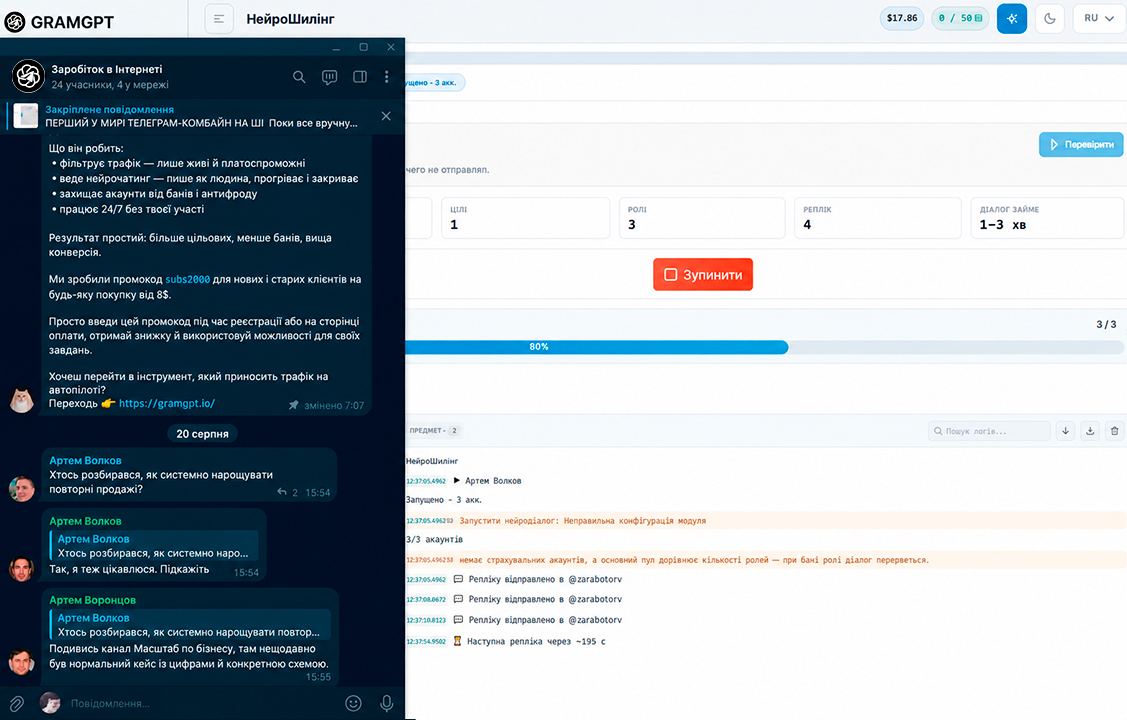Click the quoted reply above Так, я теж цікавлюся

coord(154,545)
